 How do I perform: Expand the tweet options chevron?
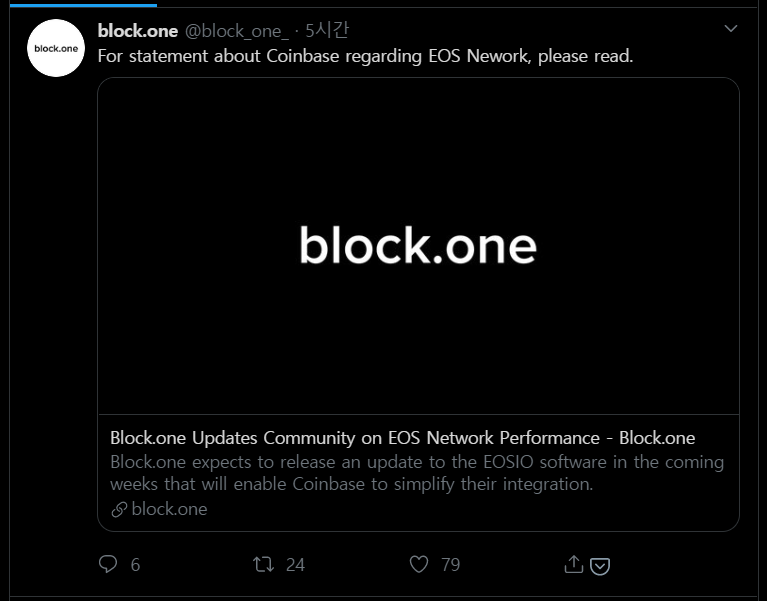[731, 30]
